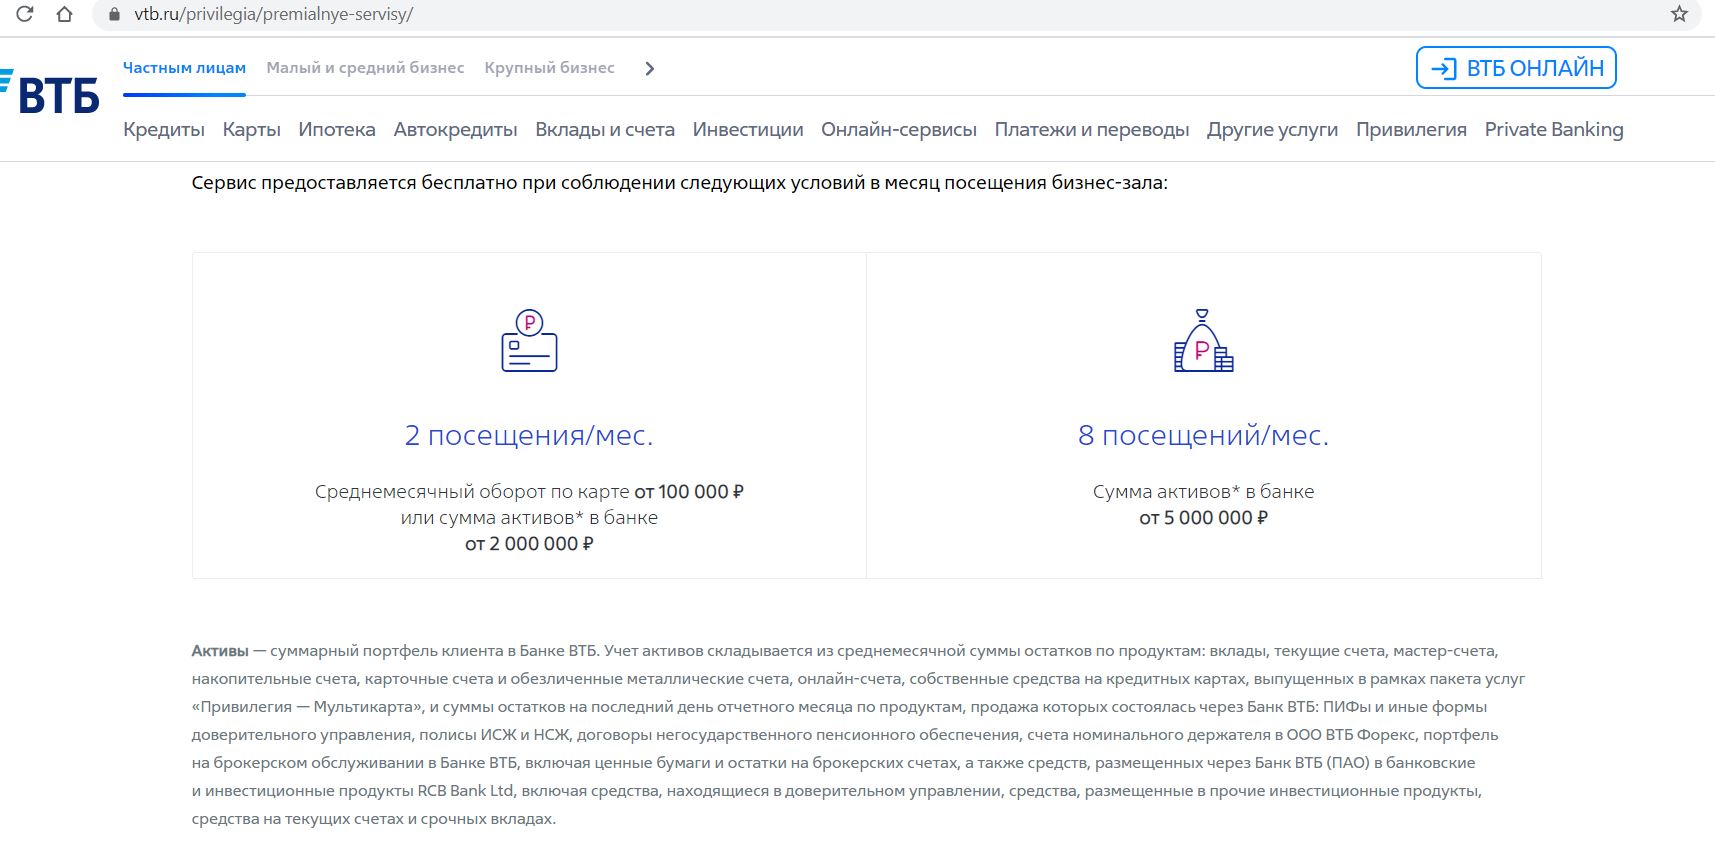The height and width of the screenshot is (848, 1715).
Task: Open the Автокредиты menu
Action: pos(455,129)
